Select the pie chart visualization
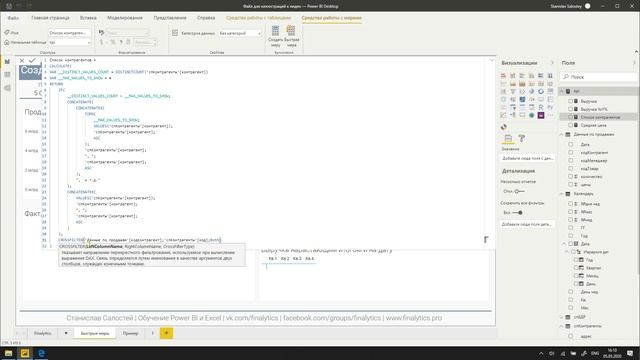This screenshot has height=360, width=640. [531, 91]
